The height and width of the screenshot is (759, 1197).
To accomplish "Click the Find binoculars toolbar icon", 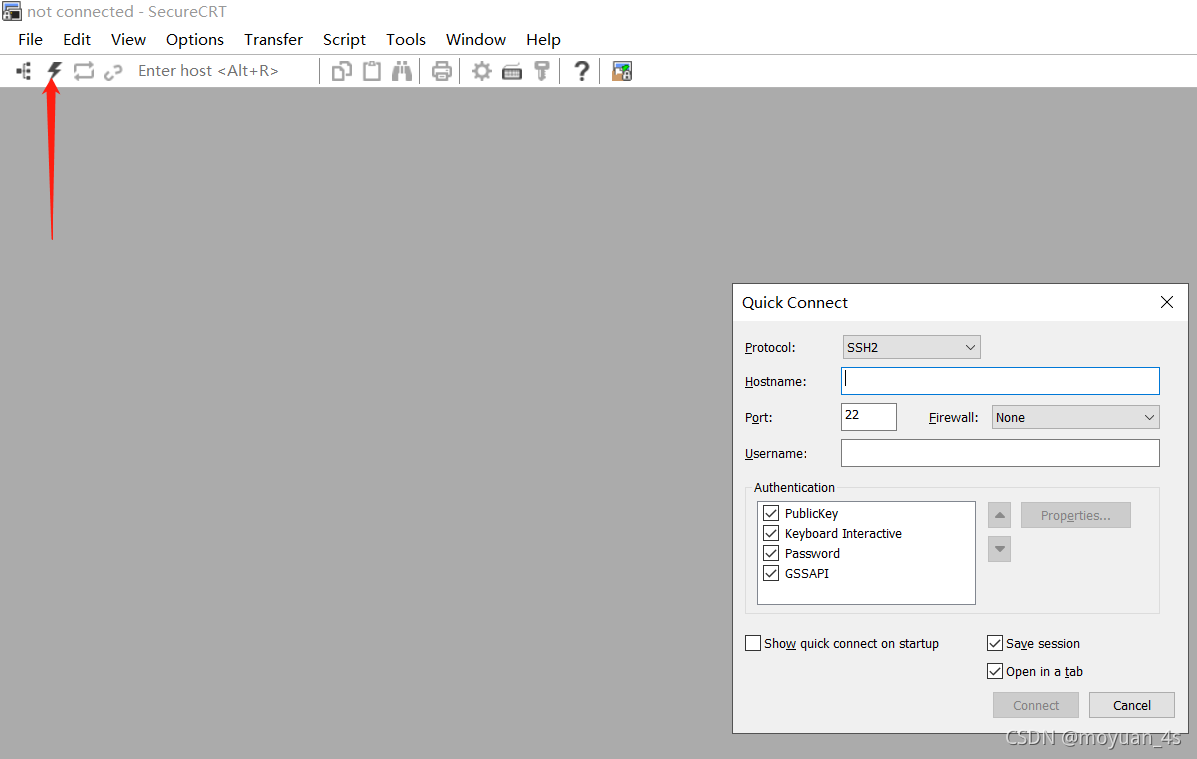I will click(x=402, y=71).
